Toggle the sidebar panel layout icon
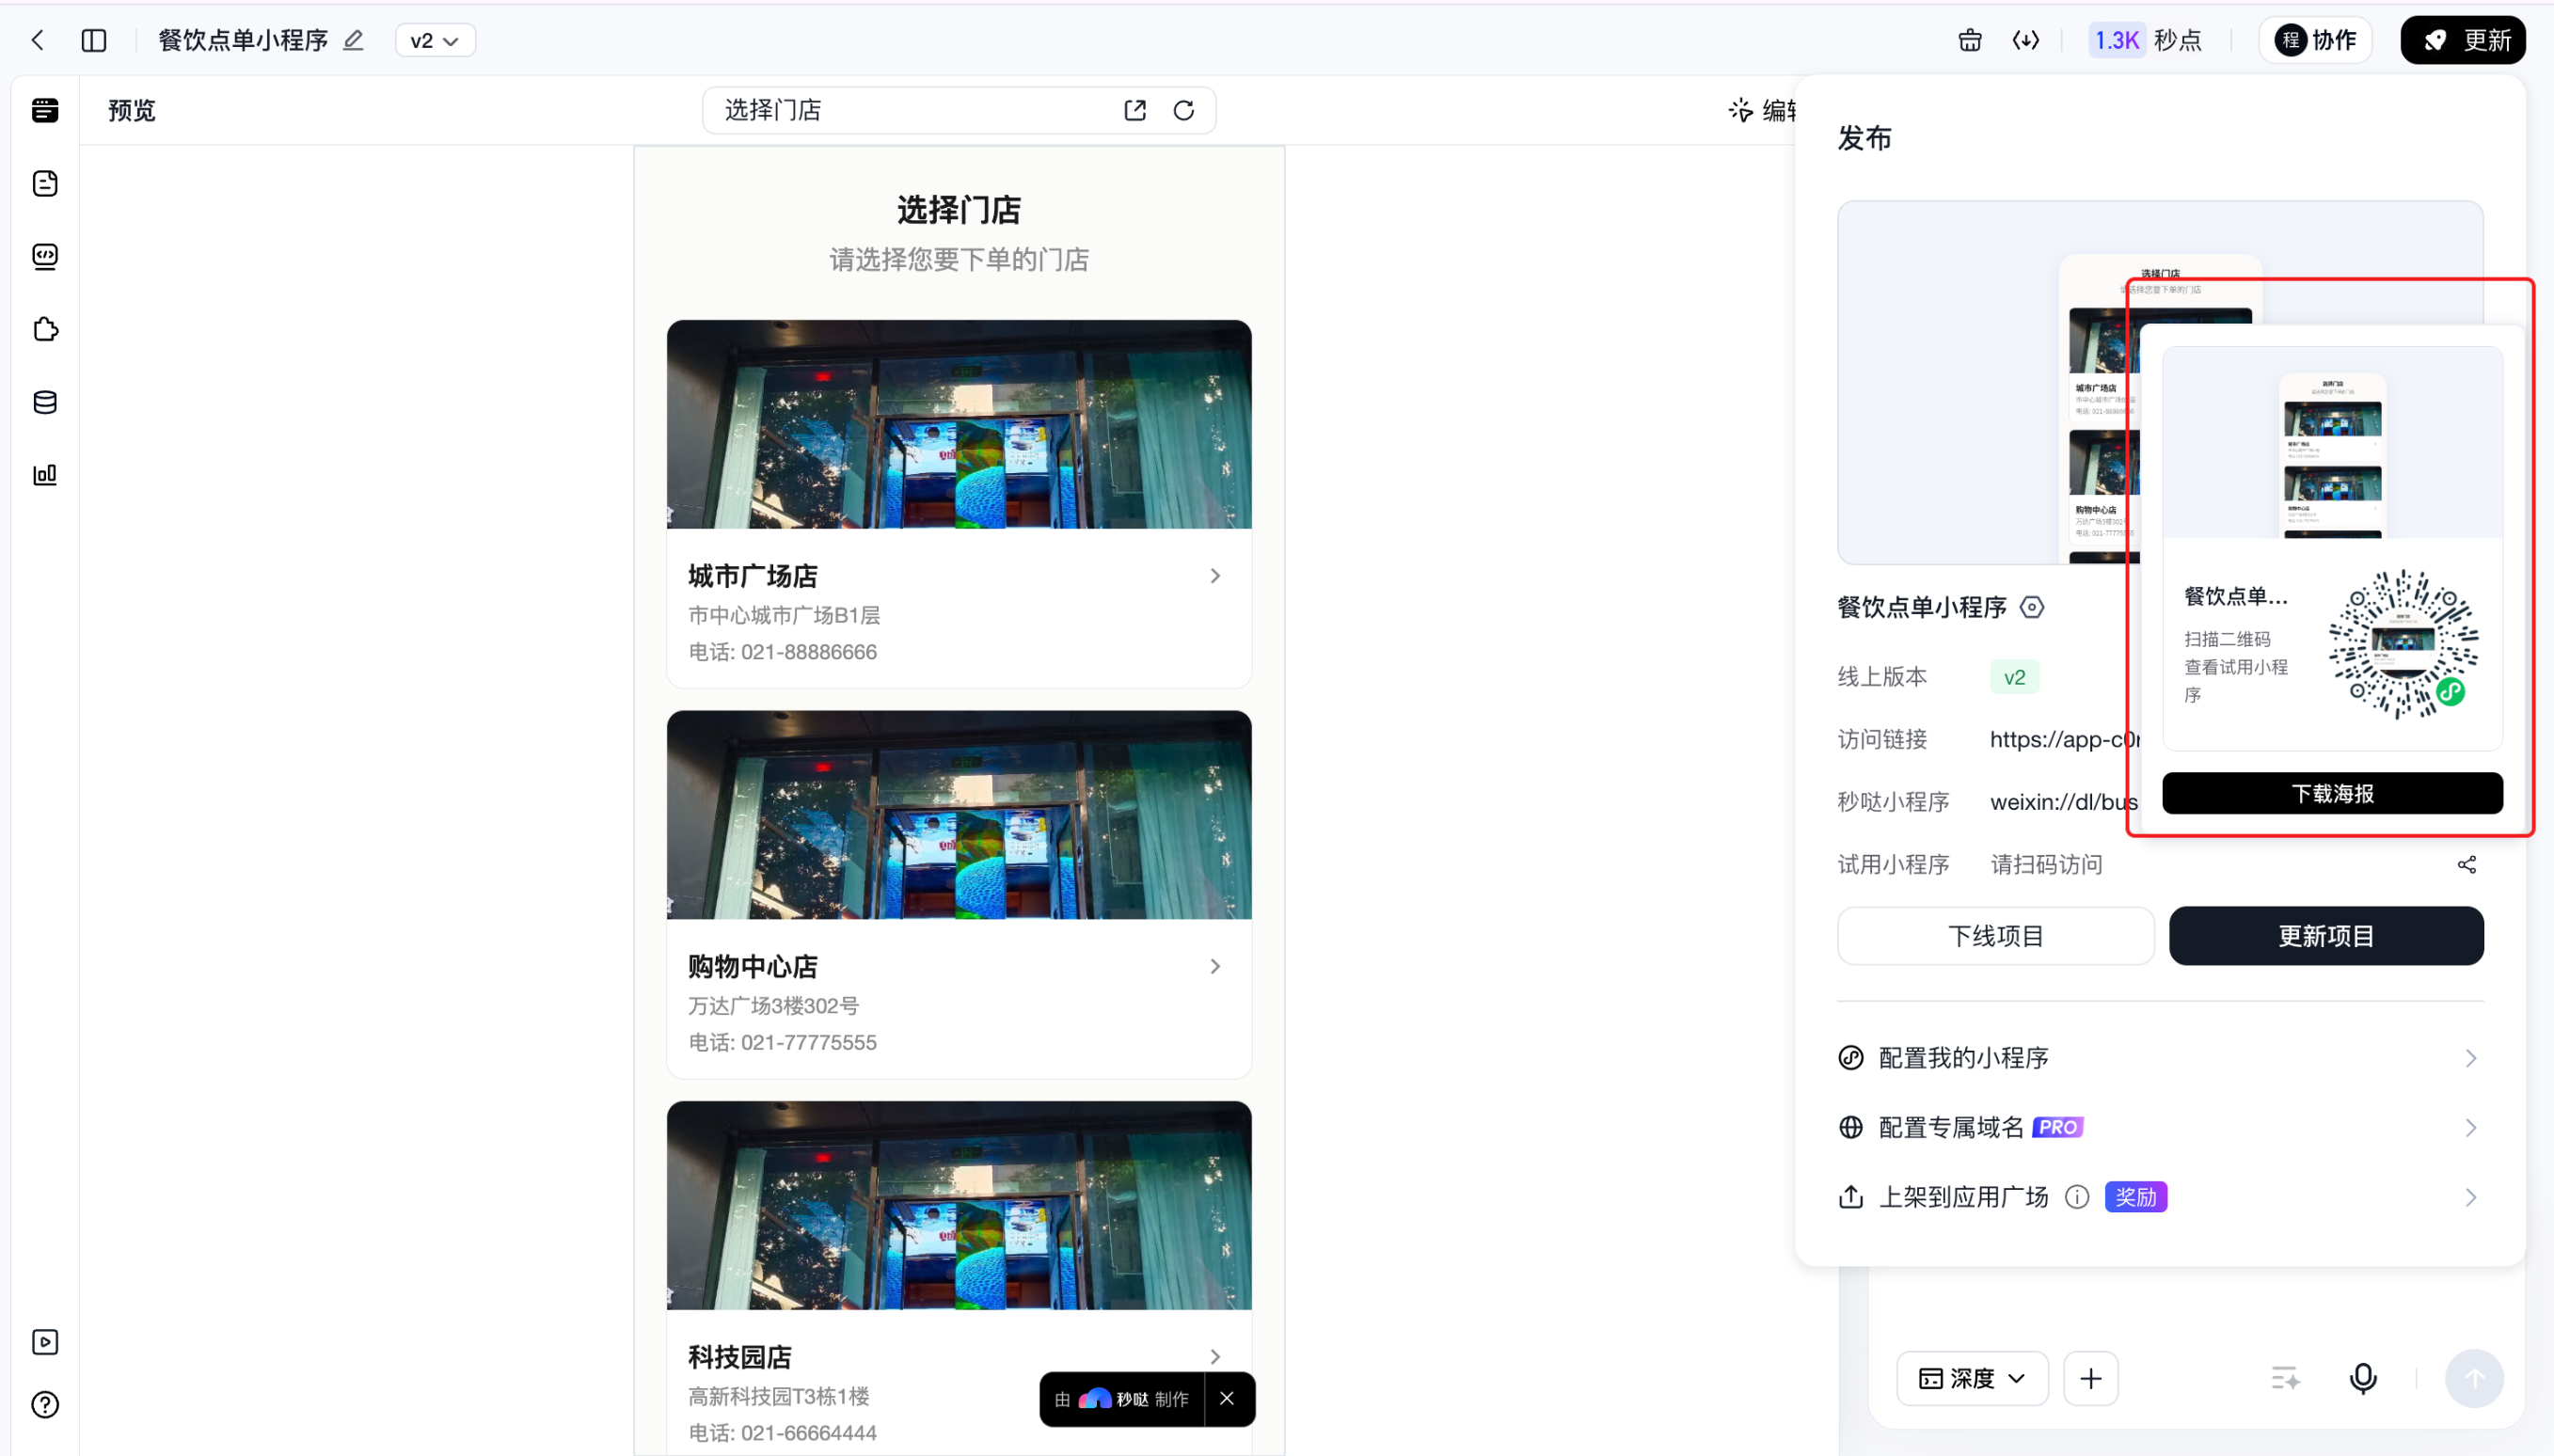2554x1456 pixels. tap(94, 40)
